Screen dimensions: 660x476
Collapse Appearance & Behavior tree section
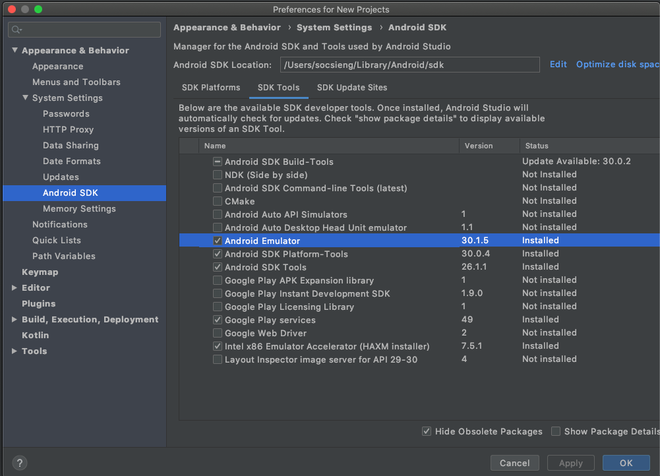(15, 50)
